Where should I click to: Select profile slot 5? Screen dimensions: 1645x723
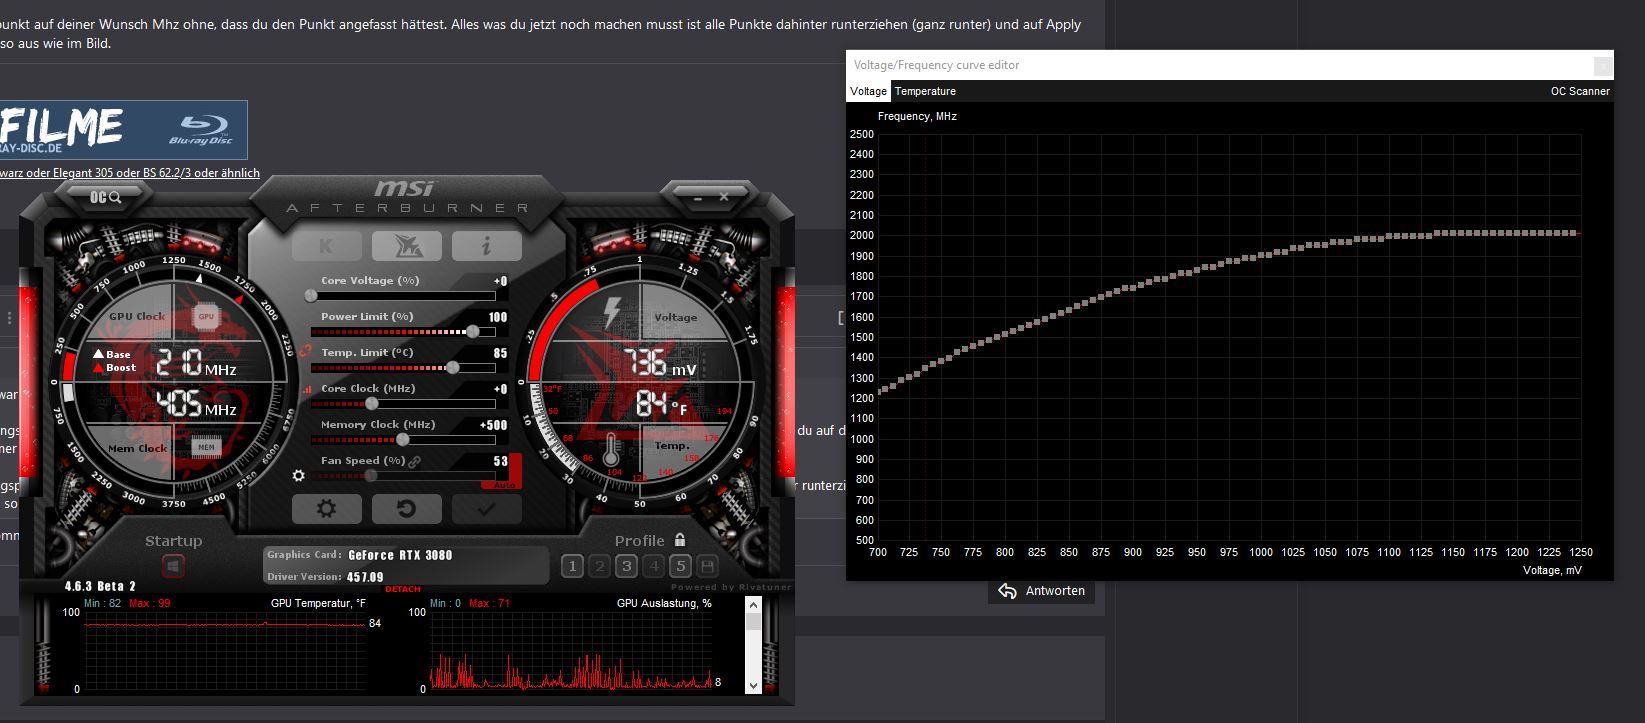[680, 566]
